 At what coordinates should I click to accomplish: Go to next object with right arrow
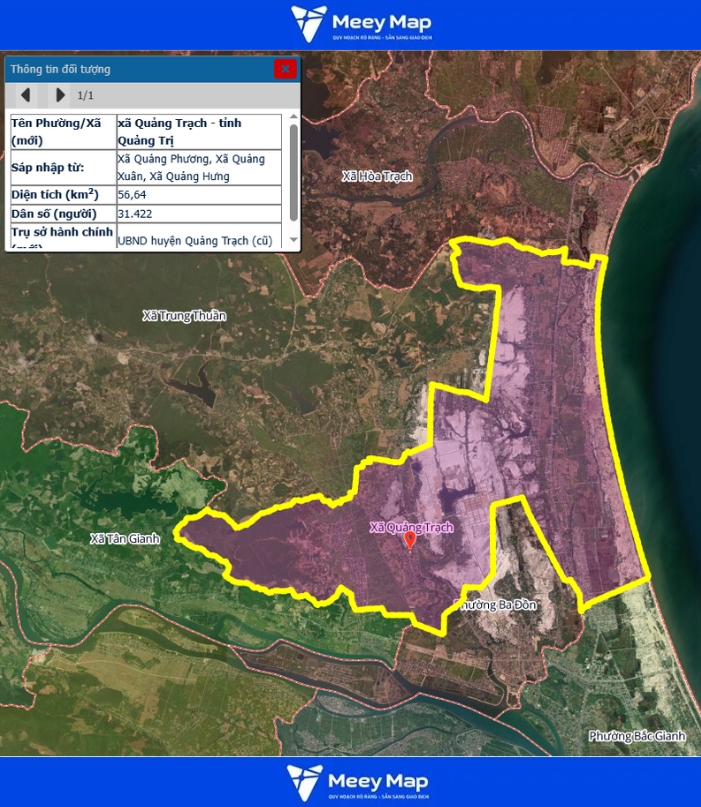[60, 95]
